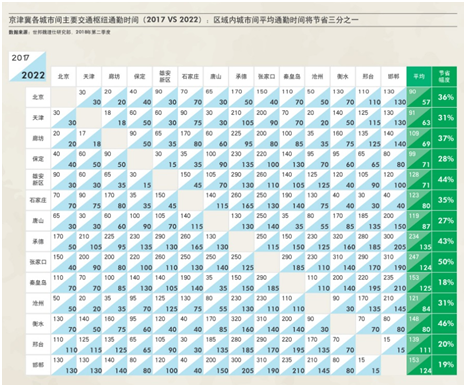
Task: Click the 35% savings cell
Action: 444,200
